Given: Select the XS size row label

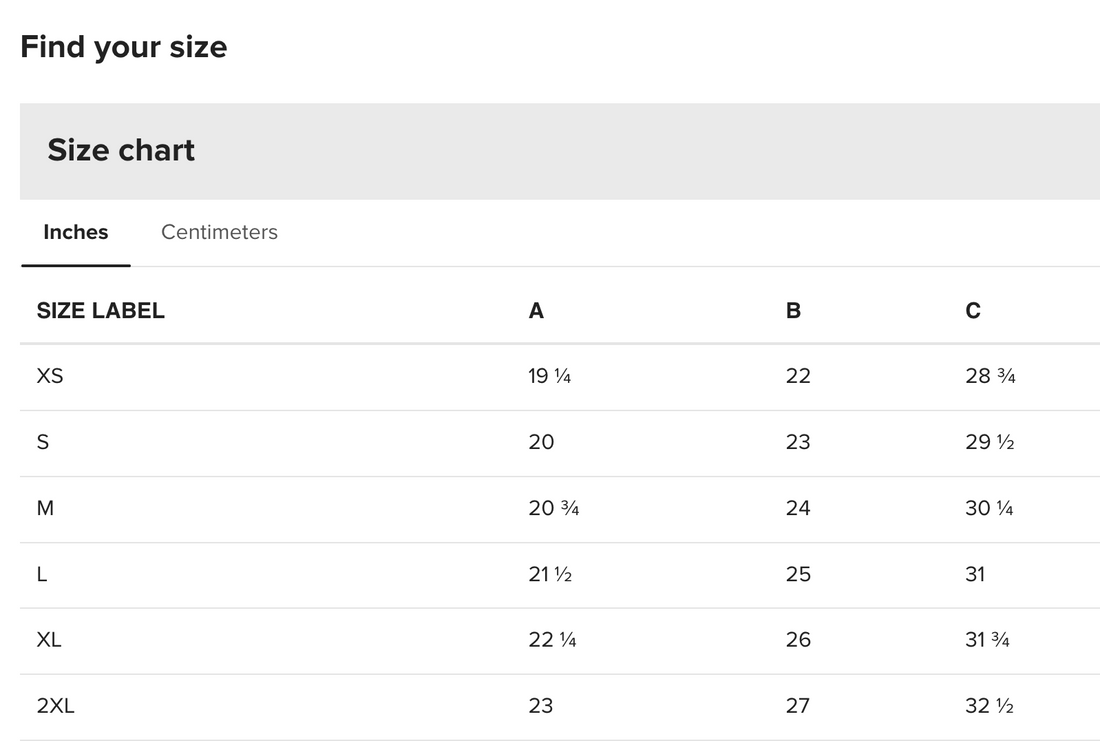Looking at the screenshot, I should coord(50,376).
